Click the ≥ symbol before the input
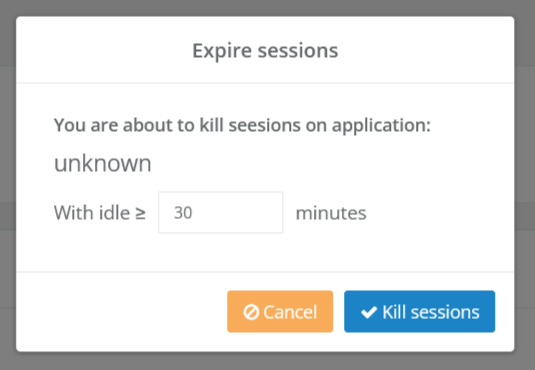The image size is (535, 370). click(x=141, y=213)
